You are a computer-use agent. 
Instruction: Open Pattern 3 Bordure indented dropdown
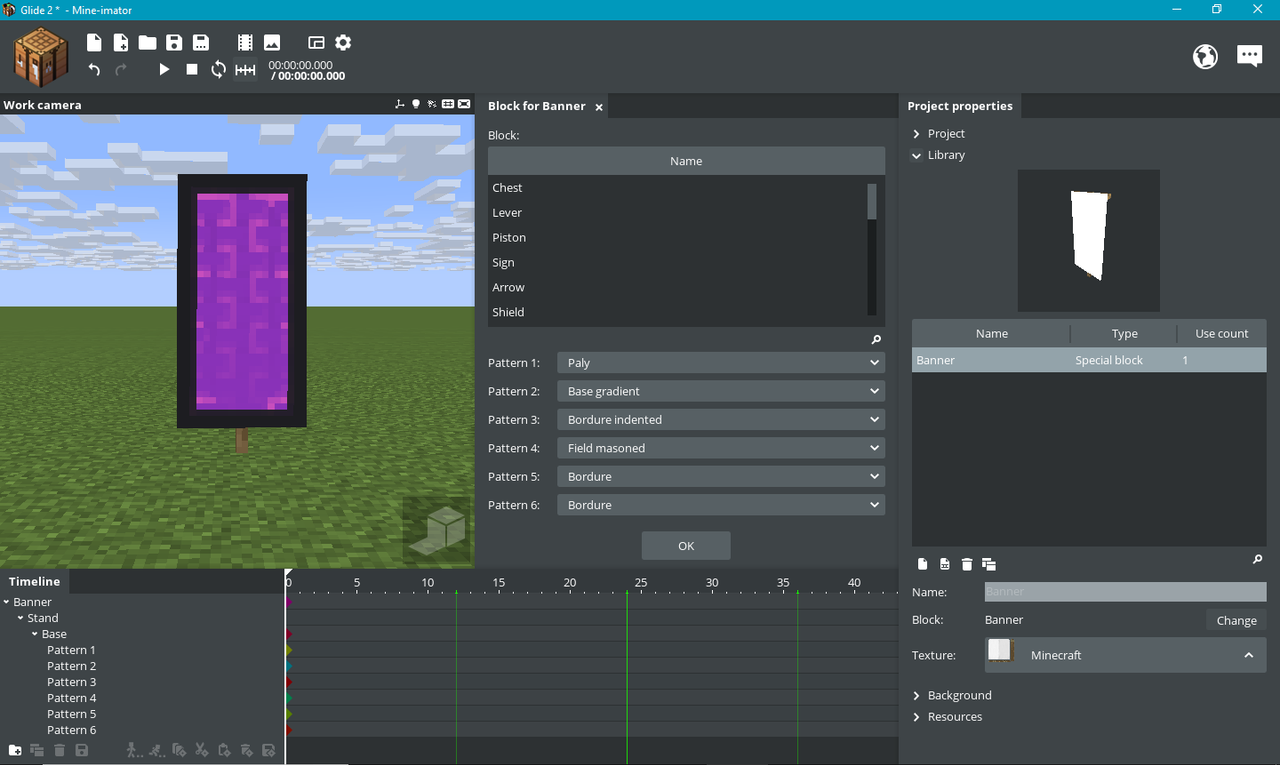(x=721, y=420)
